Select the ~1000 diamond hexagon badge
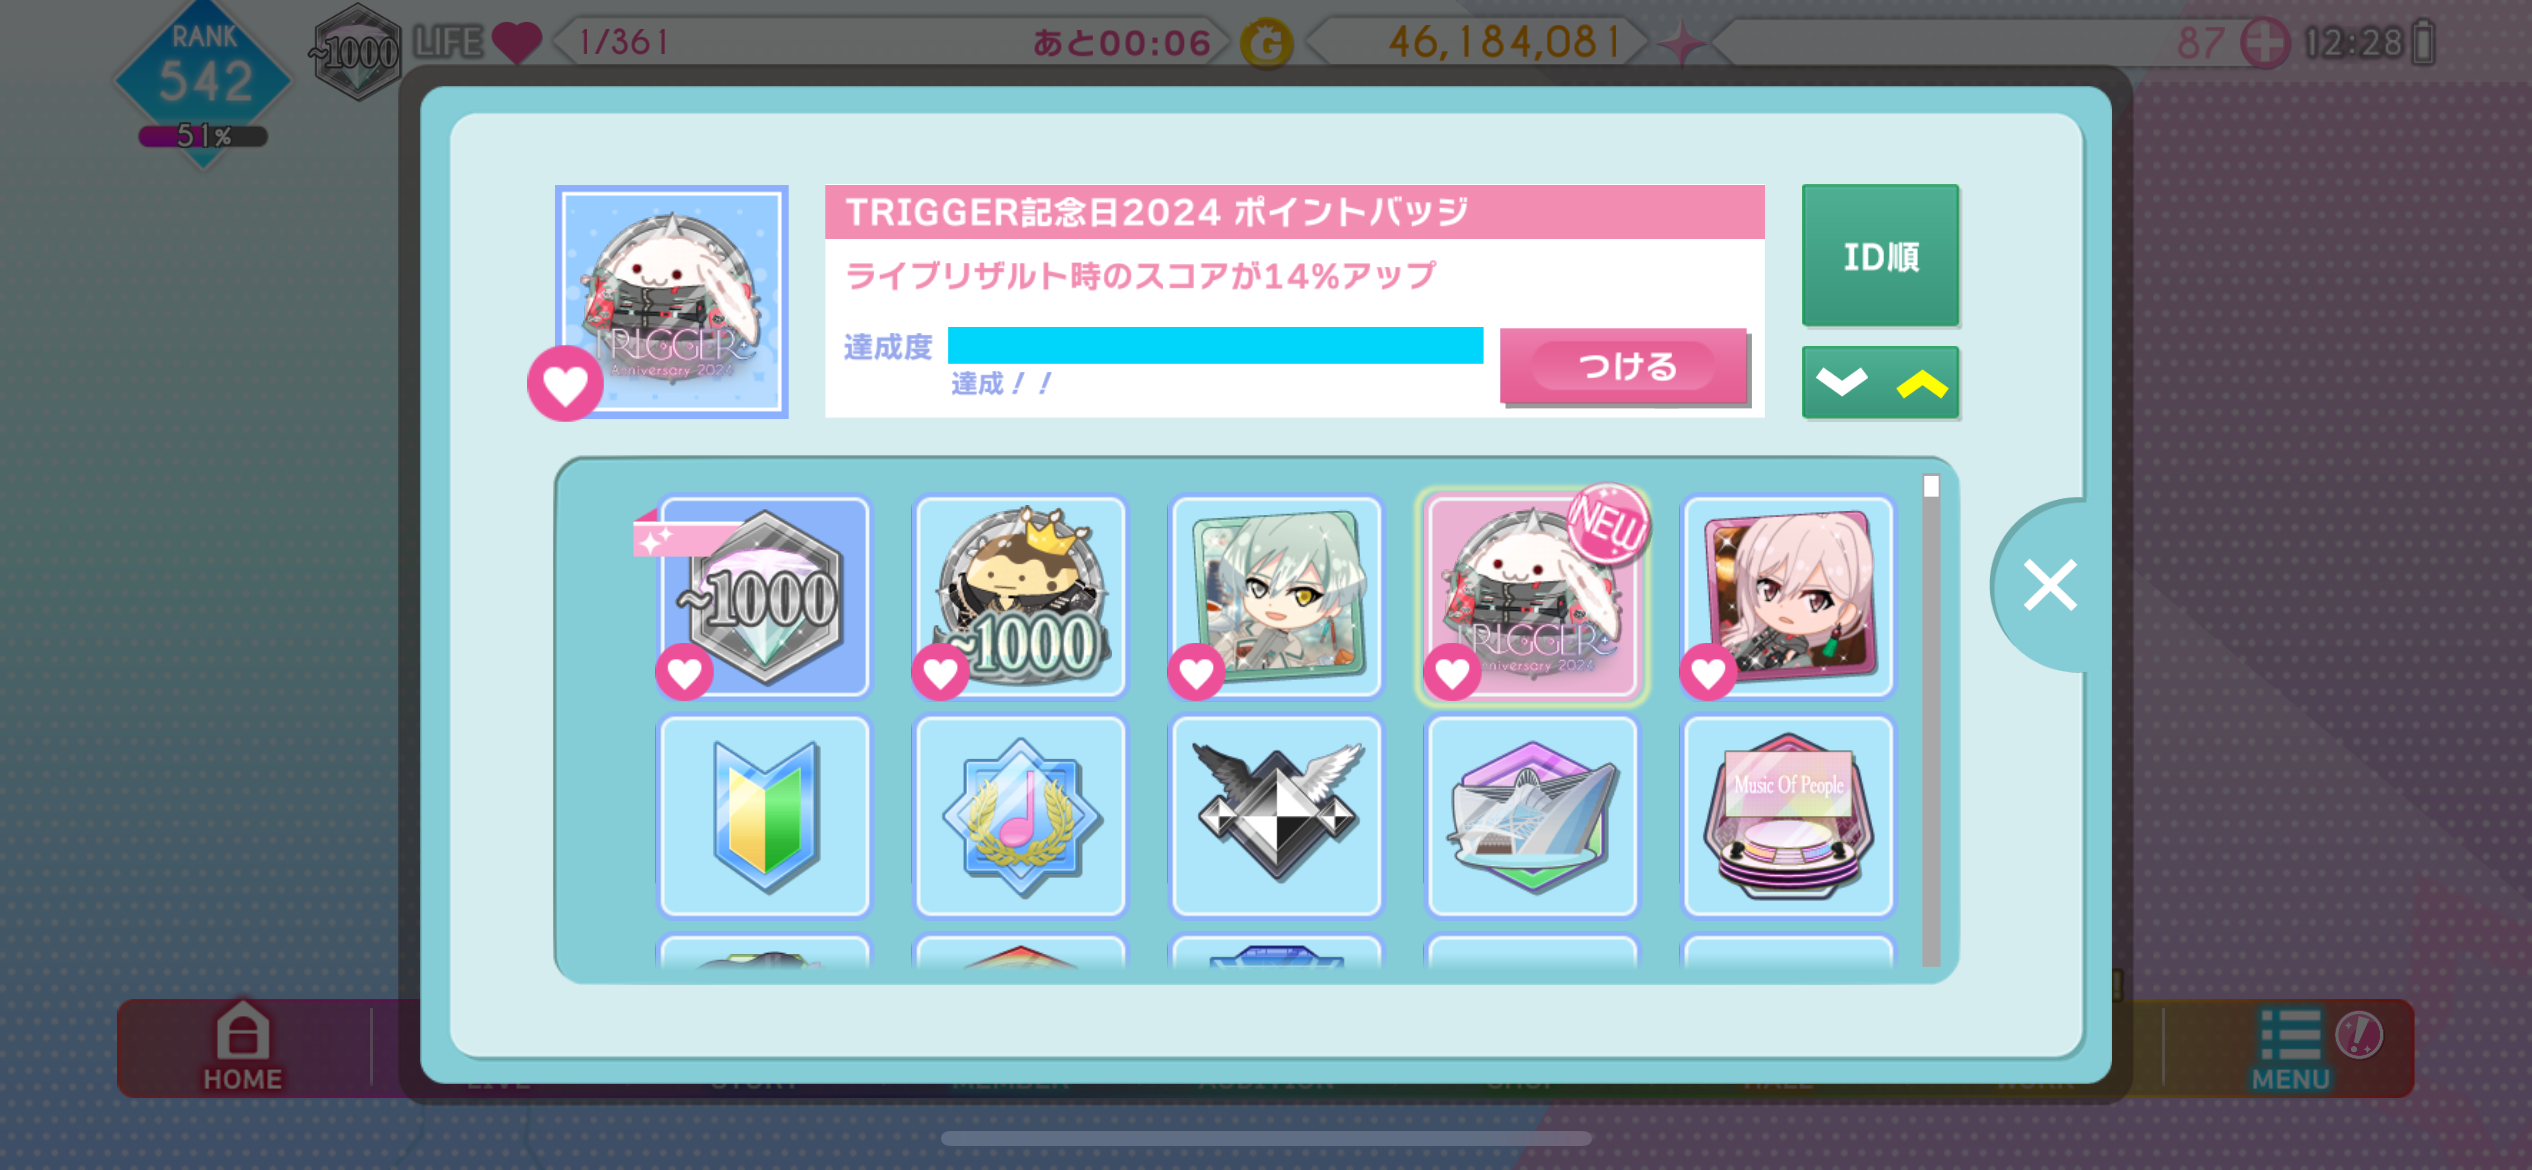The width and height of the screenshot is (2532, 1170). pyautogui.click(x=764, y=596)
